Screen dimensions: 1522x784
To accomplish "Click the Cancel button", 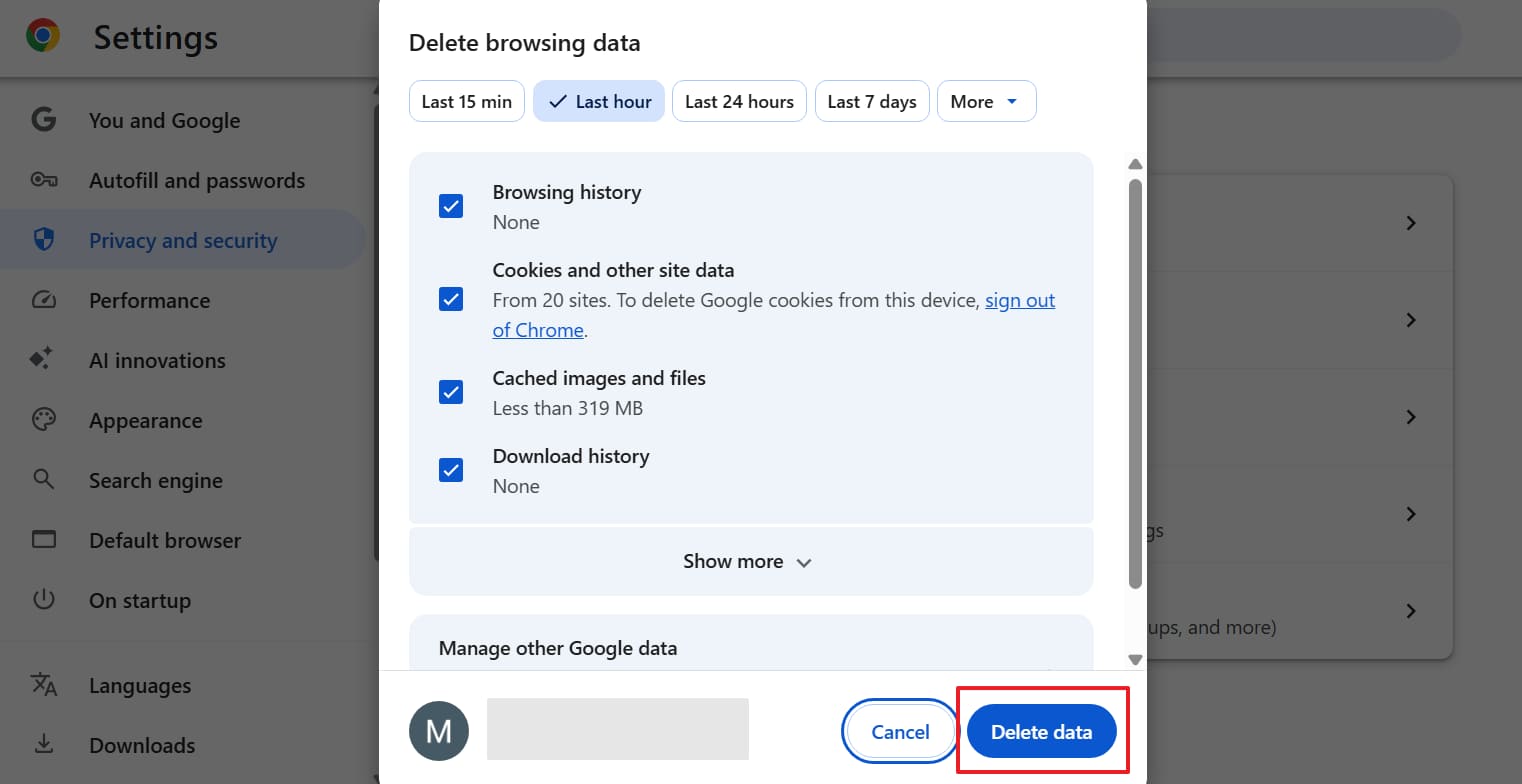I will [900, 731].
